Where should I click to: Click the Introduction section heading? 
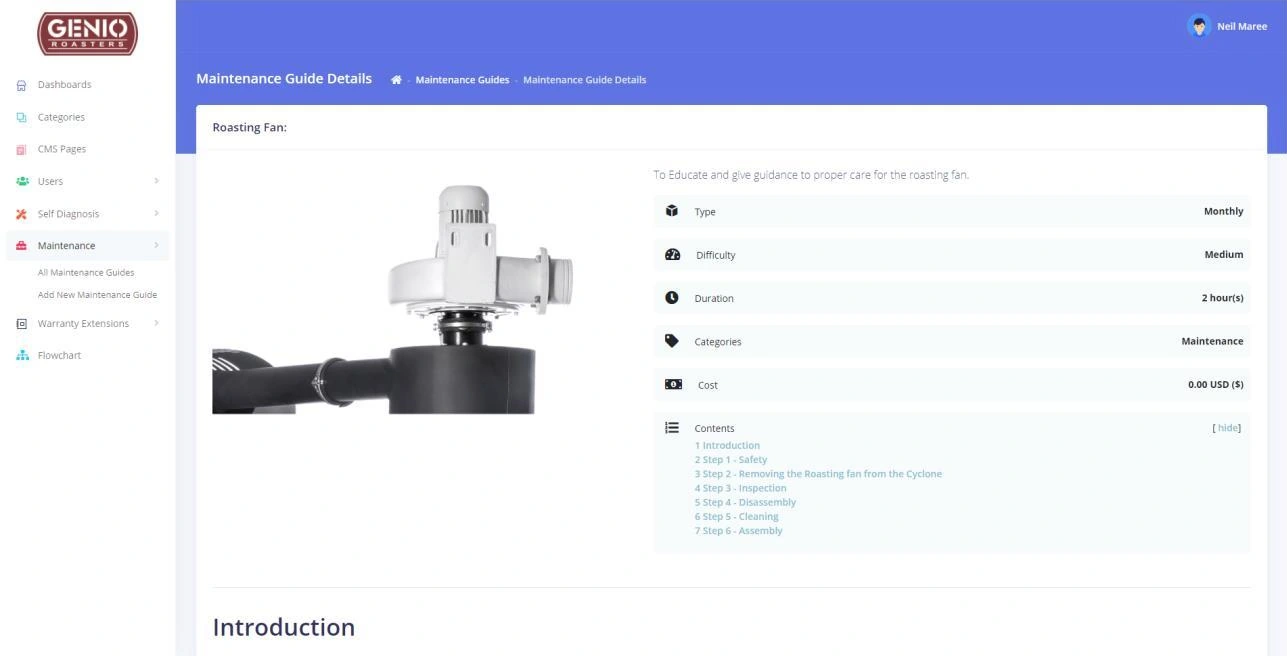coord(284,627)
